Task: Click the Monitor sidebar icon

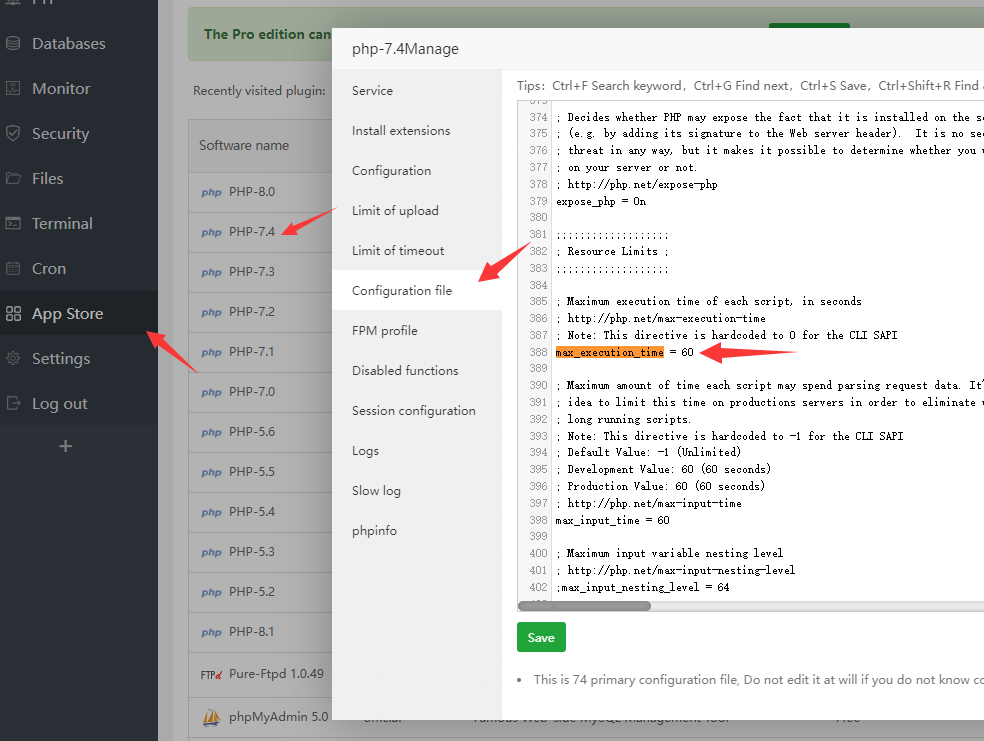Action: point(13,88)
